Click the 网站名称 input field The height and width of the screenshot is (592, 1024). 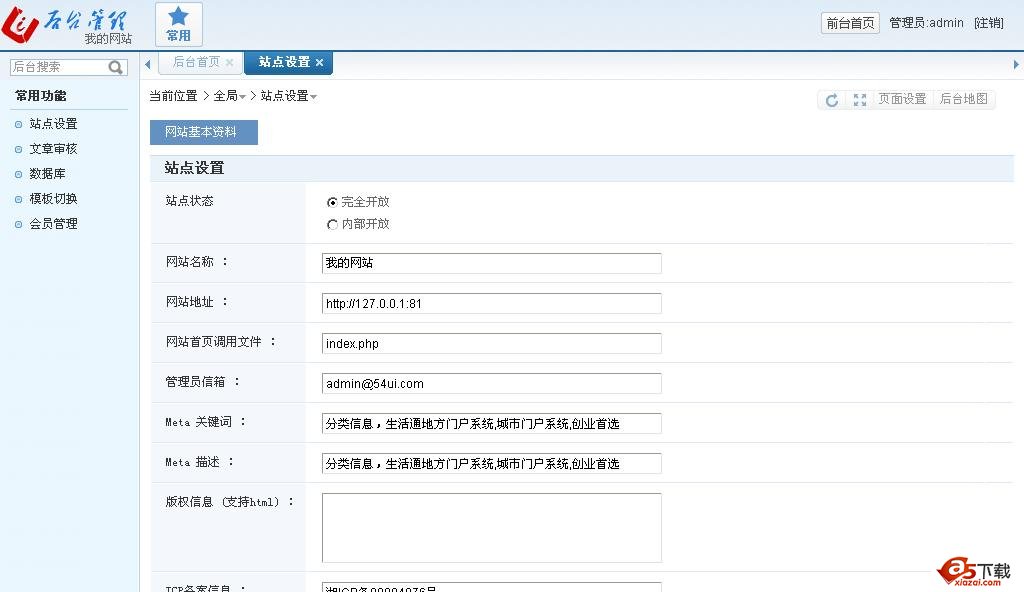(x=491, y=263)
